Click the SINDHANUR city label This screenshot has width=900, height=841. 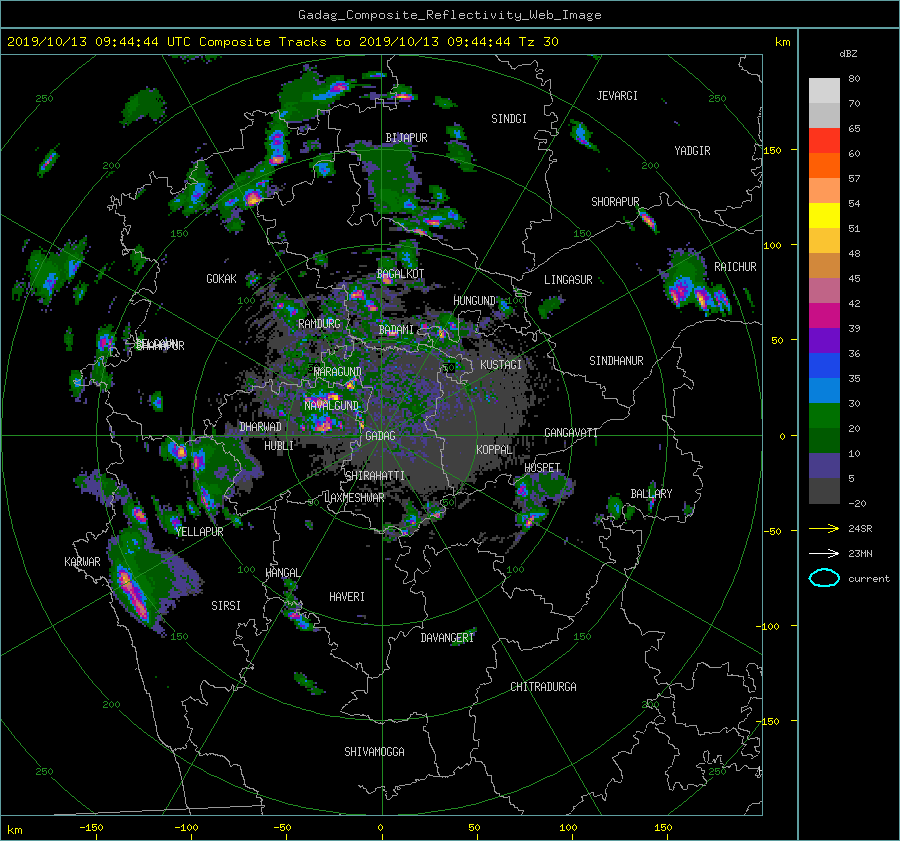(616, 361)
